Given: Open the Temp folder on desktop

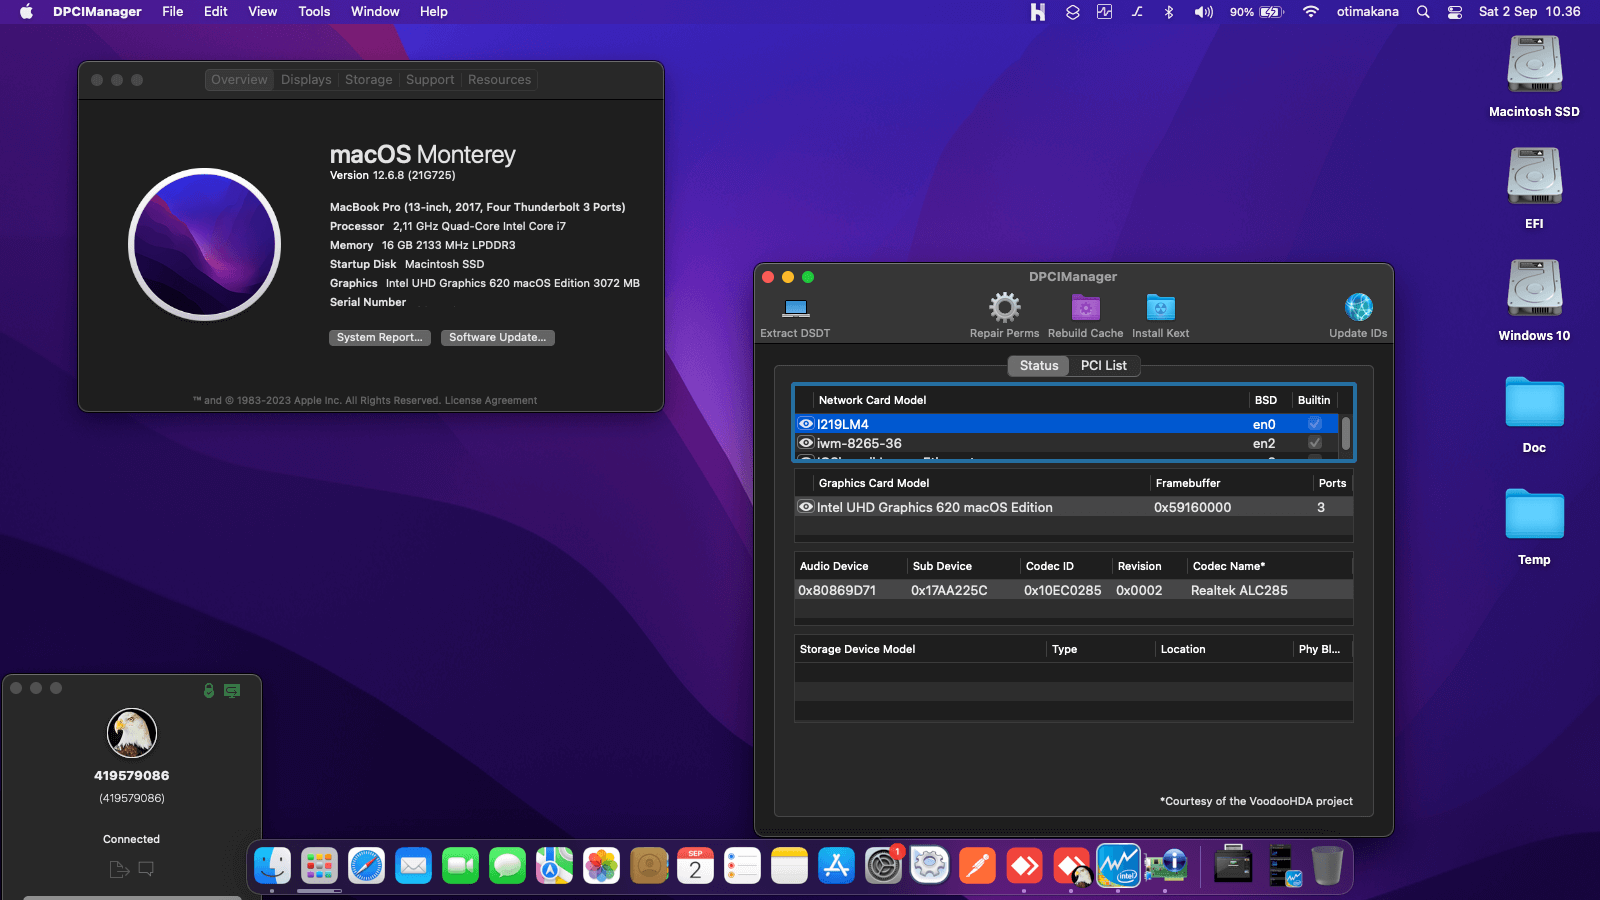Looking at the screenshot, I should [1534, 514].
